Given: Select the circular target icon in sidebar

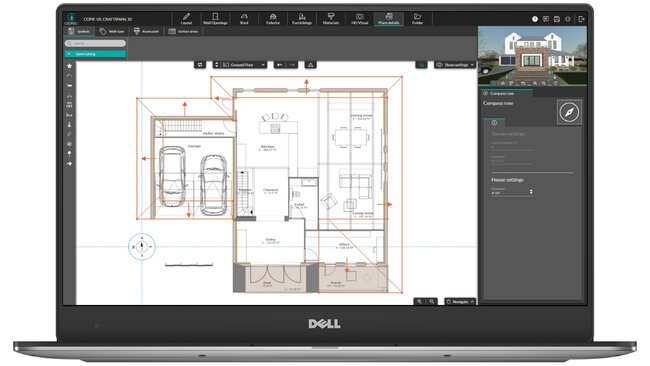Looking at the screenshot, I should tap(69, 144).
